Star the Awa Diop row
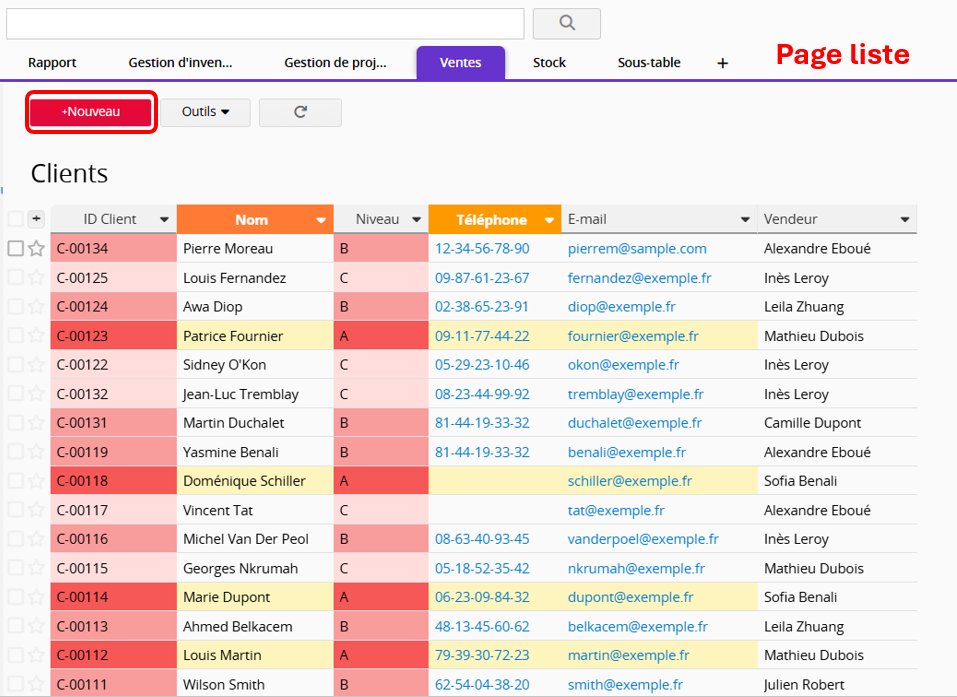Image resolution: width=957 pixels, height=697 pixels. tap(36, 307)
